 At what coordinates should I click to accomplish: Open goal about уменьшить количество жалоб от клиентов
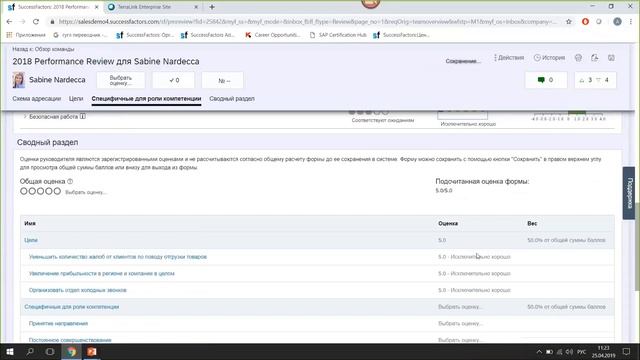(118, 257)
